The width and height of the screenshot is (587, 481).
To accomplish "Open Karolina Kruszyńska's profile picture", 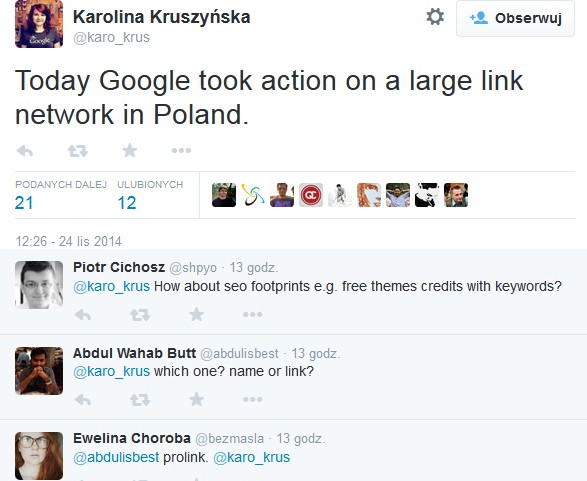I will [39, 25].
